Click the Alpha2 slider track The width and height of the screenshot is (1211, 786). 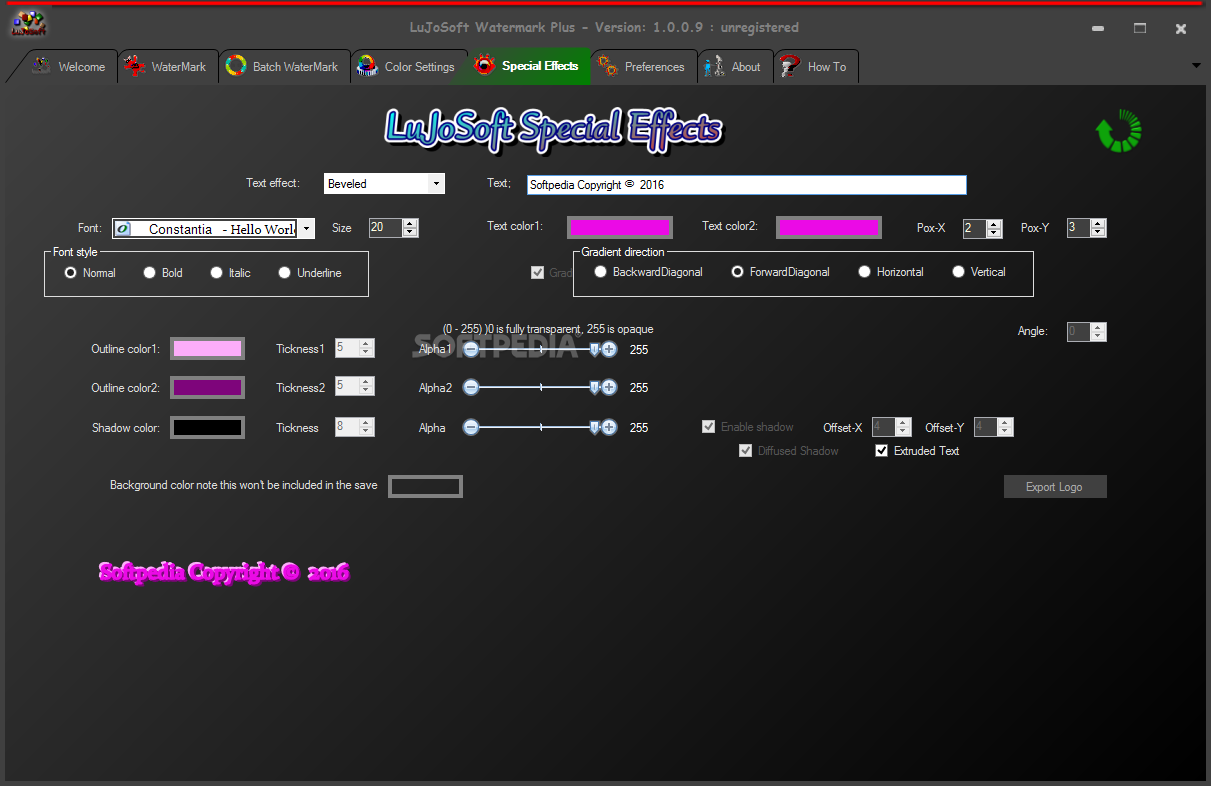pos(540,387)
